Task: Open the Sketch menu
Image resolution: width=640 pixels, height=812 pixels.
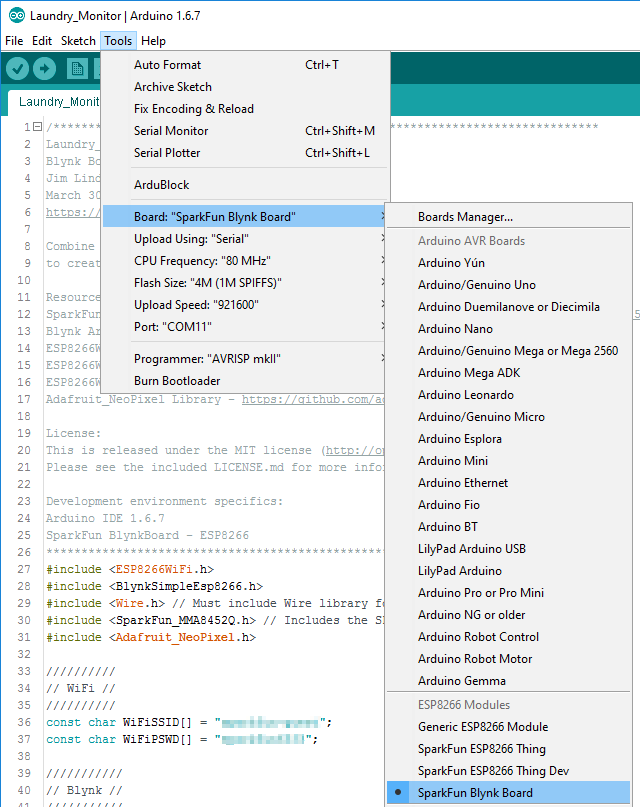Action: point(78,41)
